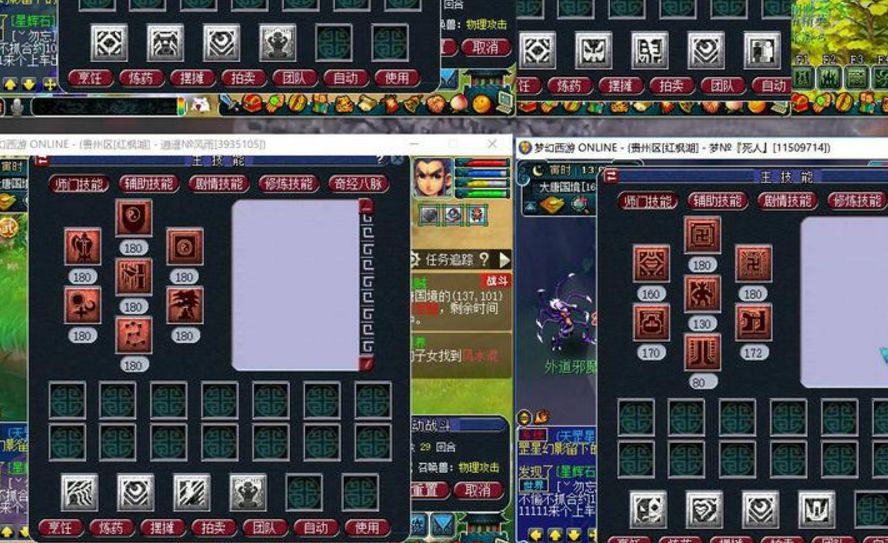
Task: Click the skill description scrollbar up arrow in 逍遥№风雨
Action: 366,206
